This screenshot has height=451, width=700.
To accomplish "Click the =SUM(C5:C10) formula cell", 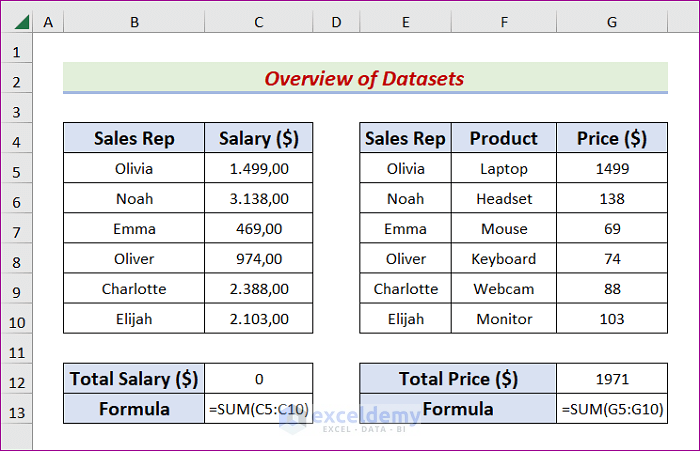I will [x=259, y=409].
